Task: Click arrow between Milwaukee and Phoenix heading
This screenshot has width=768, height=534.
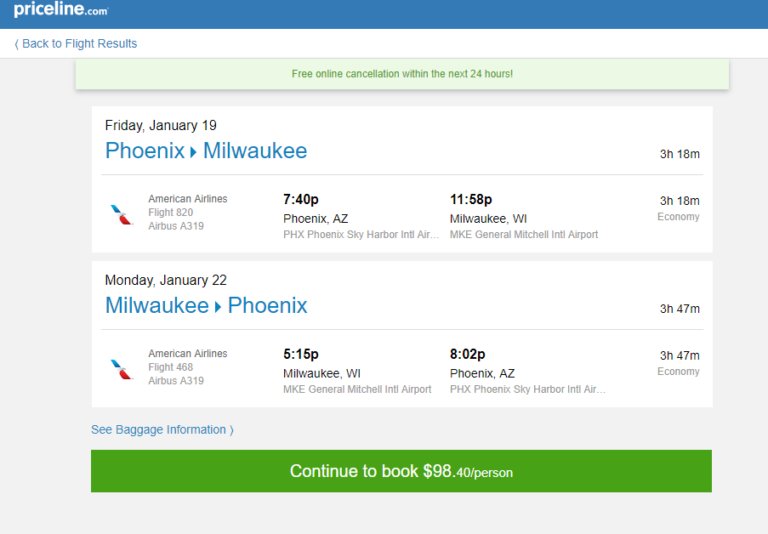Action: 218,307
